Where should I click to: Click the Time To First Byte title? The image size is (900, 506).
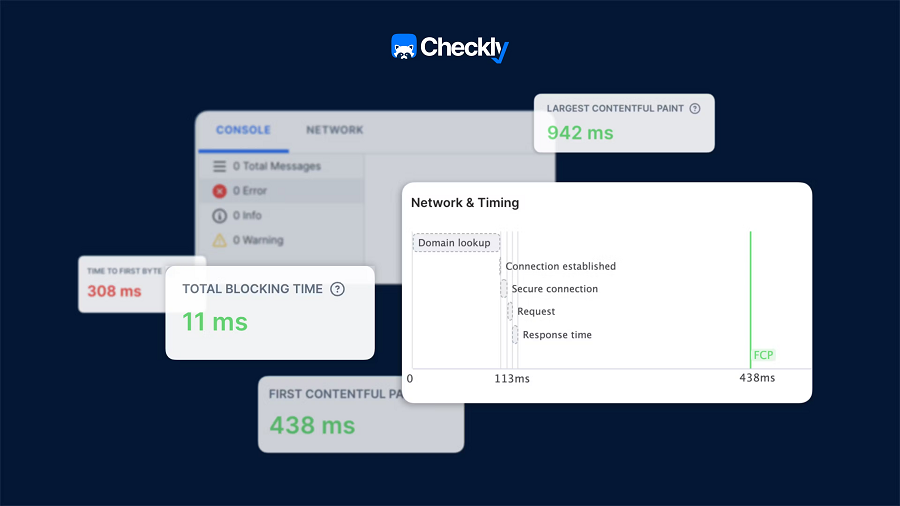click(x=124, y=271)
